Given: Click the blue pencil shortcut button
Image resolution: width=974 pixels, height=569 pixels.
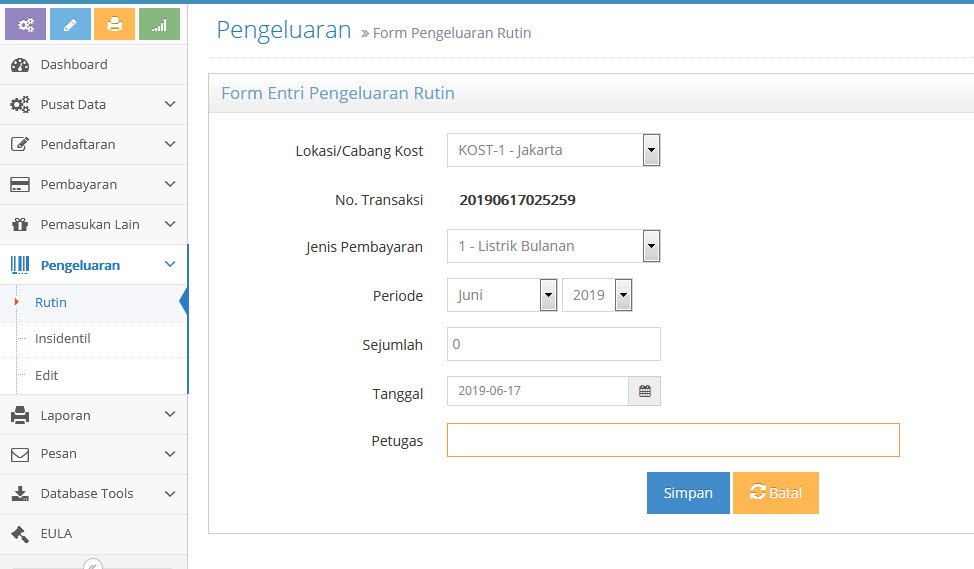Looking at the screenshot, I should click(70, 24).
